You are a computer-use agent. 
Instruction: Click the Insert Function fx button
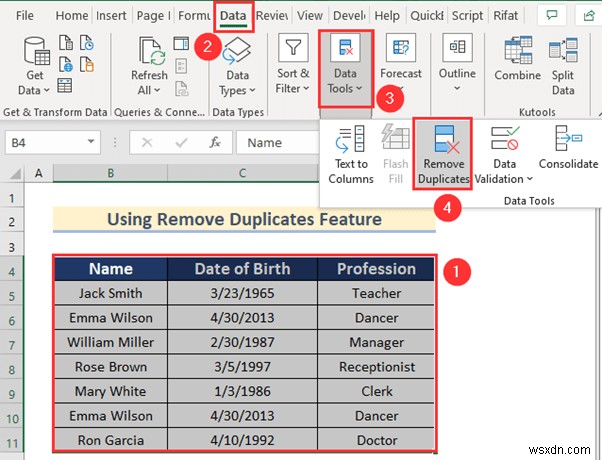click(215, 142)
